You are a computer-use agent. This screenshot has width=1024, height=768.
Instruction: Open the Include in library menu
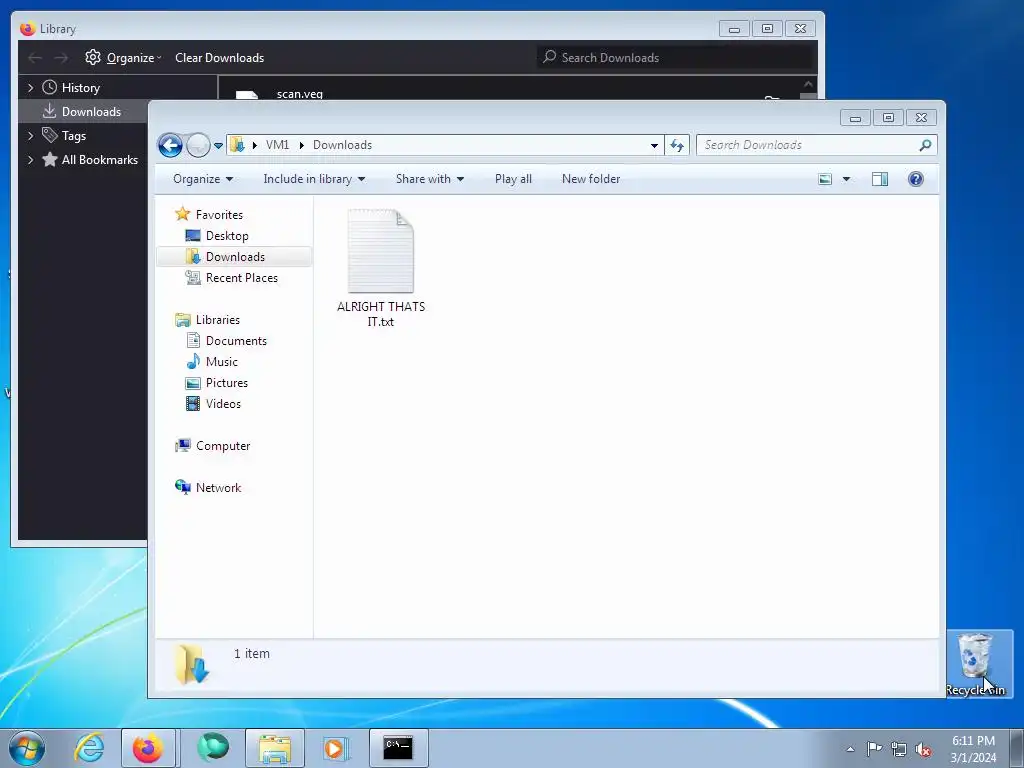[314, 179]
